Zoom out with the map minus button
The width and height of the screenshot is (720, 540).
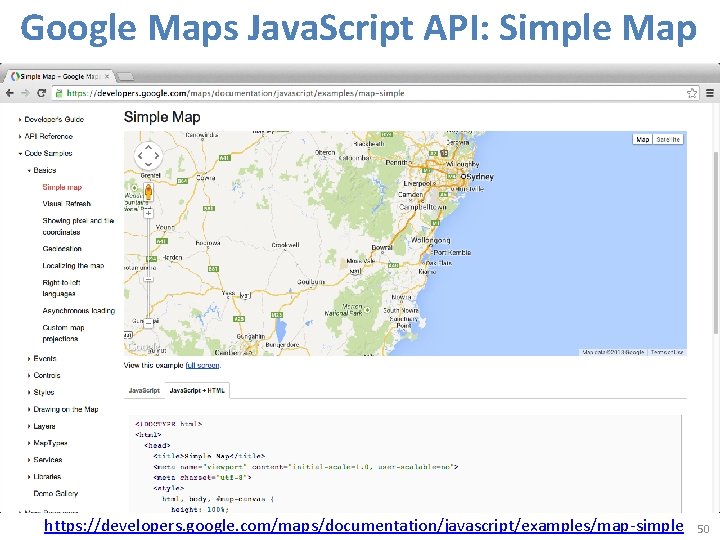pos(148,323)
